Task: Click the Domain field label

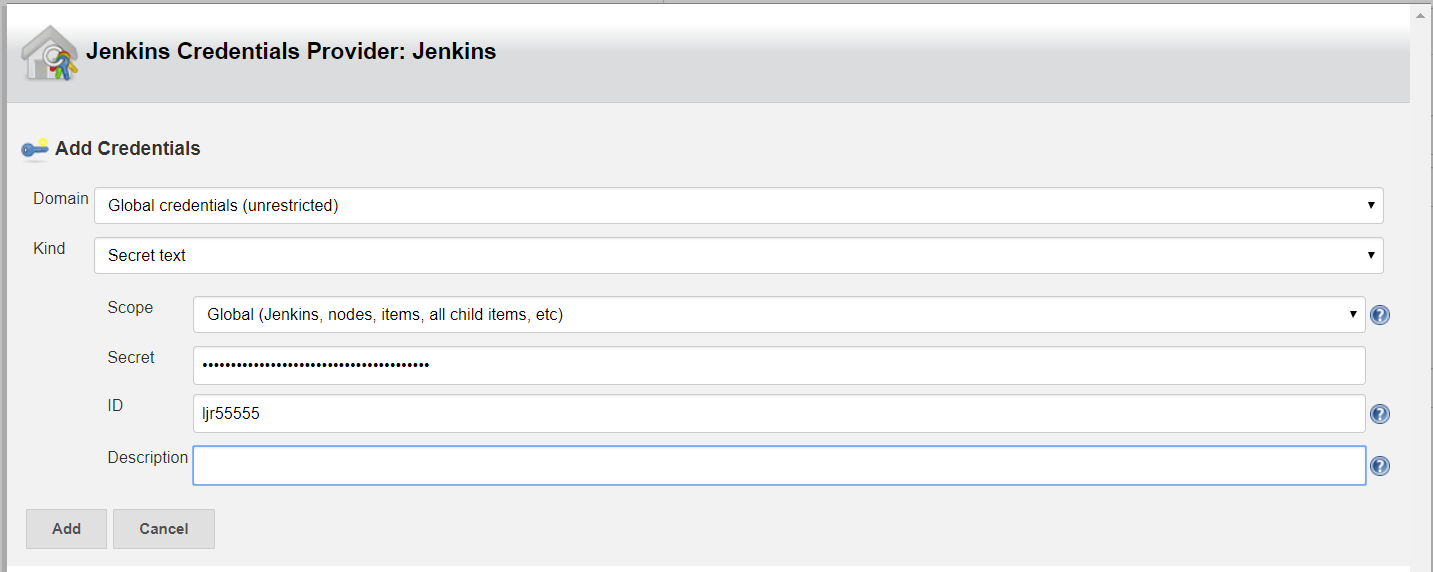Action: [61, 198]
